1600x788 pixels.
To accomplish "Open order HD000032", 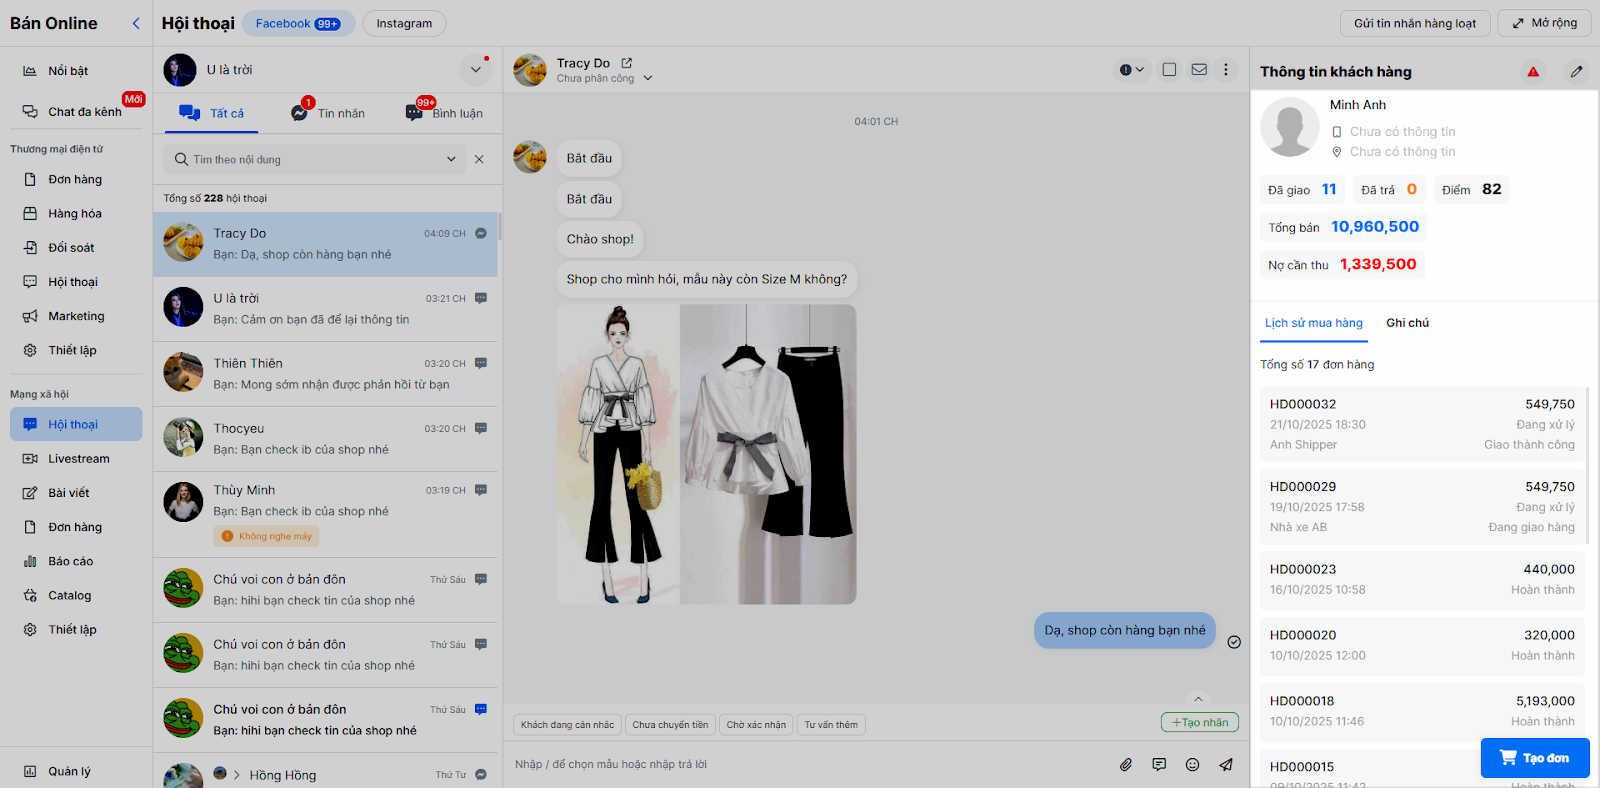I will [x=1422, y=424].
